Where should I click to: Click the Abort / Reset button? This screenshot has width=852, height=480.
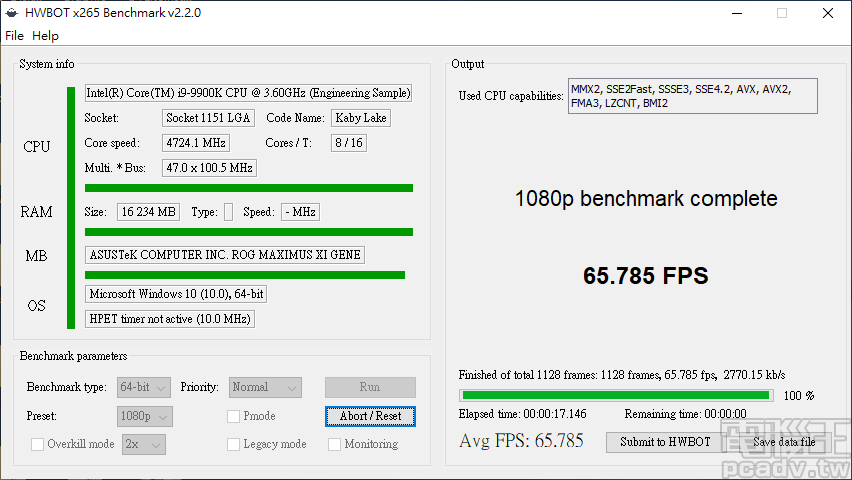(370, 416)
